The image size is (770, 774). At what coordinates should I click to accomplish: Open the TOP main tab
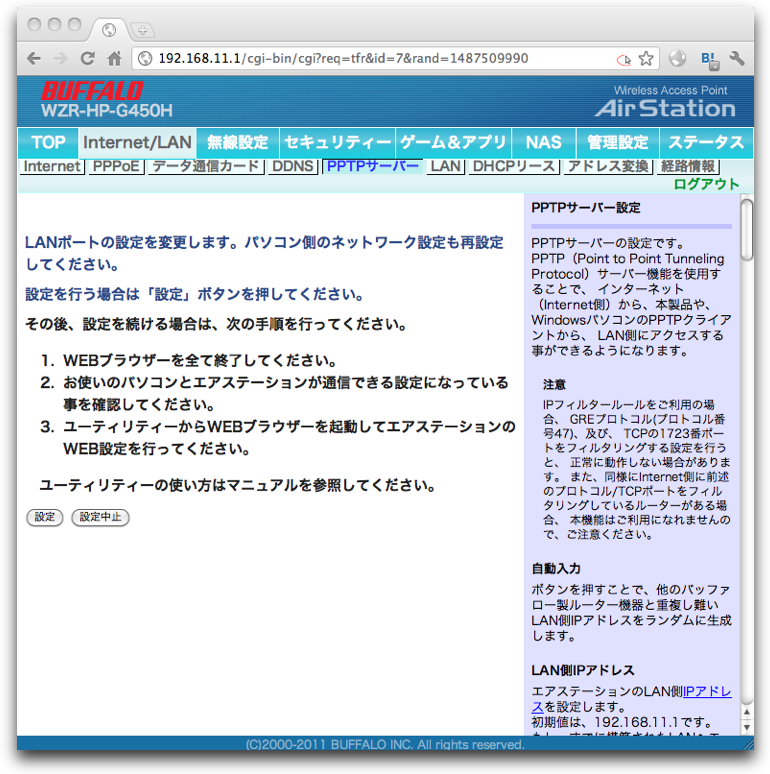pos(48,143)
